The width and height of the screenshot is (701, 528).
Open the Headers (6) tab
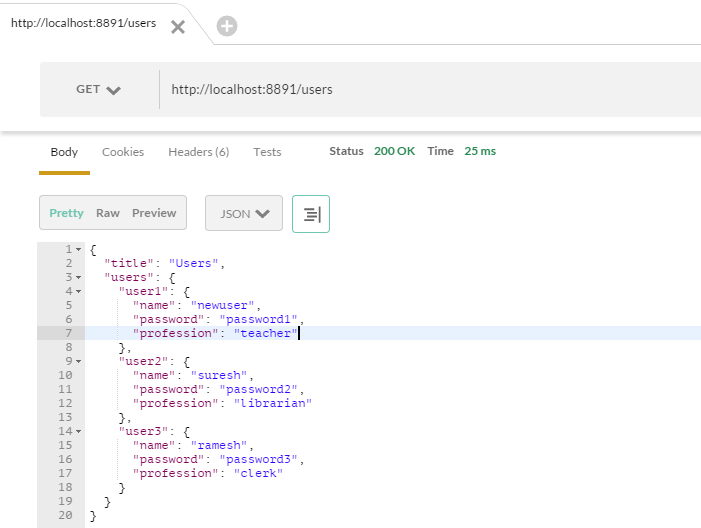pos(198,152)
